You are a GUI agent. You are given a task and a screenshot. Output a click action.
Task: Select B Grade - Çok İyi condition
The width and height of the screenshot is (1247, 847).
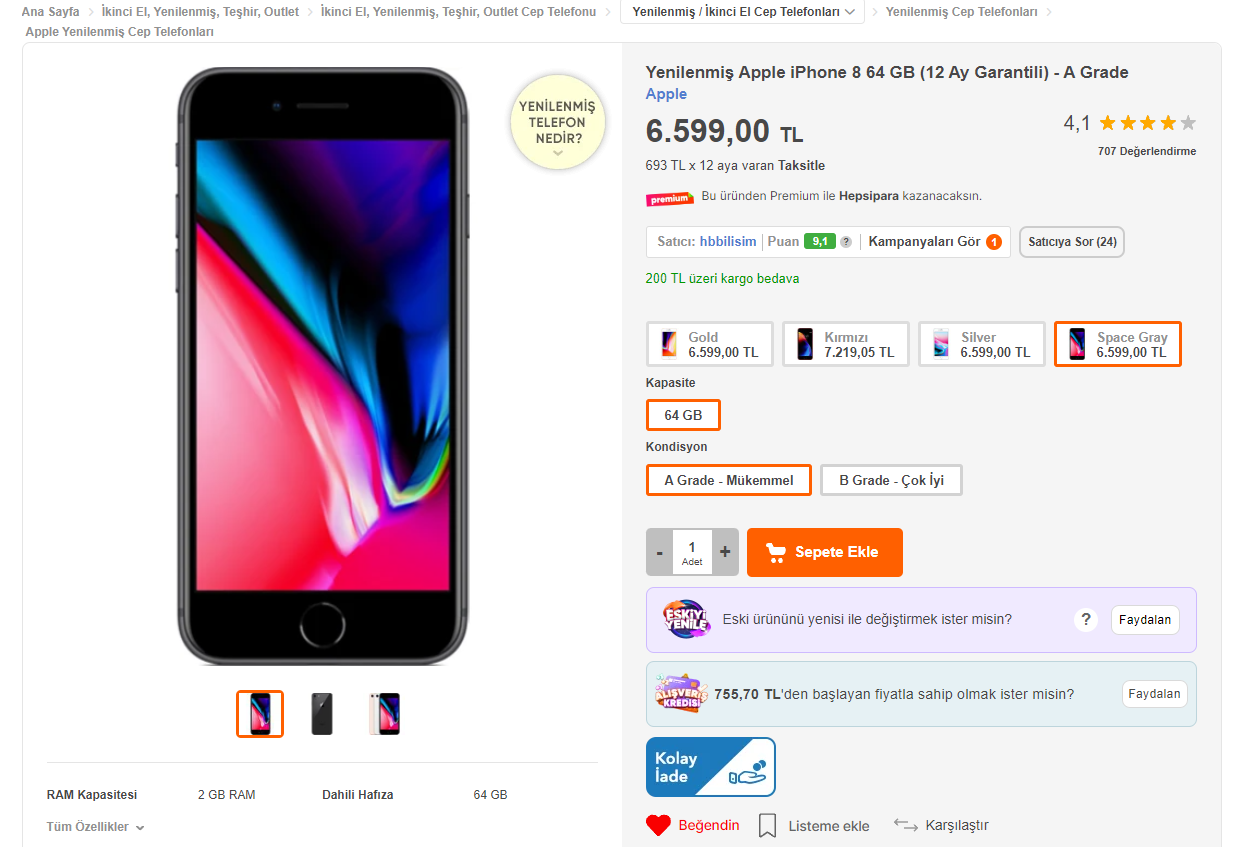click(891, 480)
